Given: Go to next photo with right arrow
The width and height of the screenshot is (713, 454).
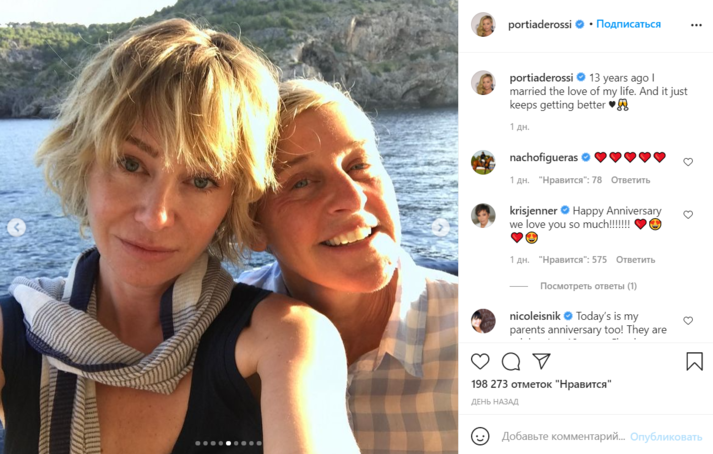Looking at the screenshot, I should click(440, 228).
